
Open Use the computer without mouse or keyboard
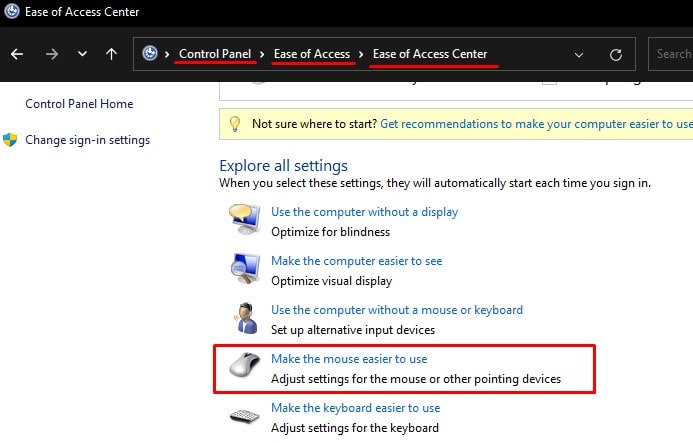click(396, 310)
